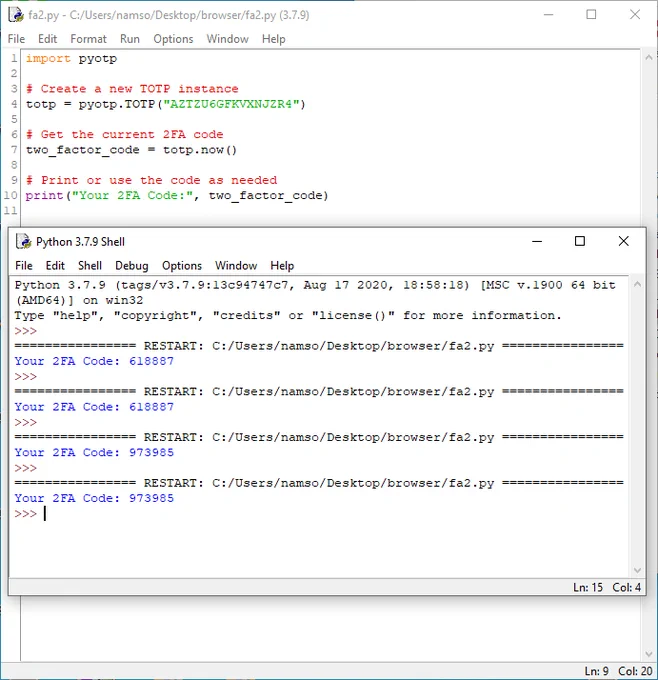Open File menu in Python Shell window
The width and height of the screenshot is (658, 680).
pyautogui.click(x=23, y=265)
